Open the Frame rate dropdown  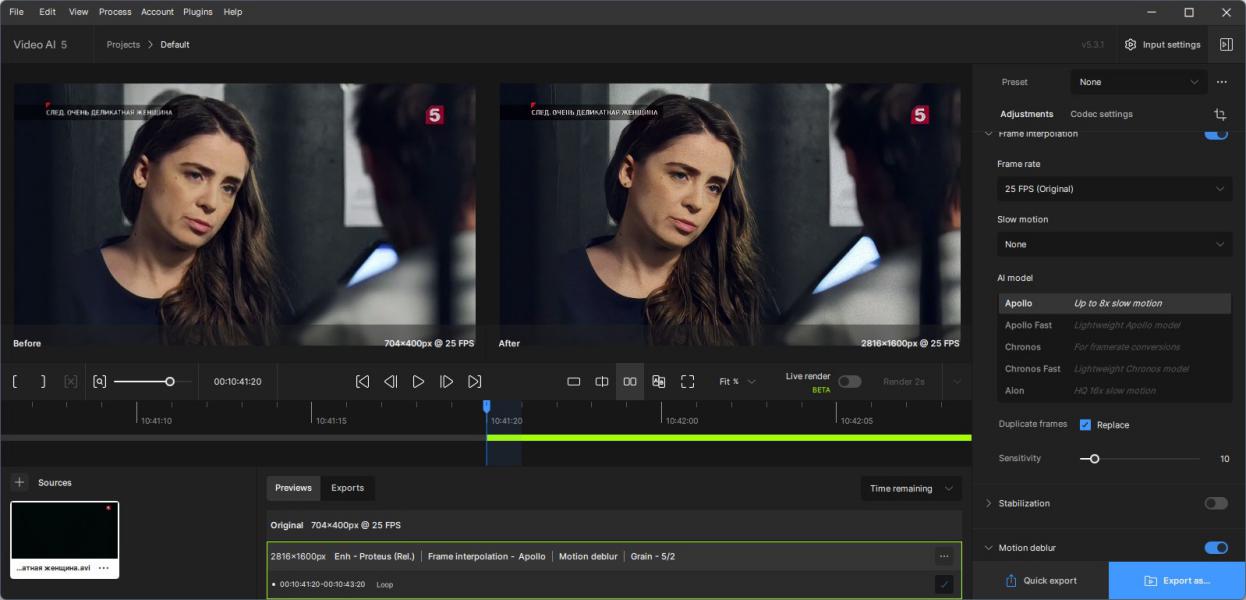pos(1114,189)
